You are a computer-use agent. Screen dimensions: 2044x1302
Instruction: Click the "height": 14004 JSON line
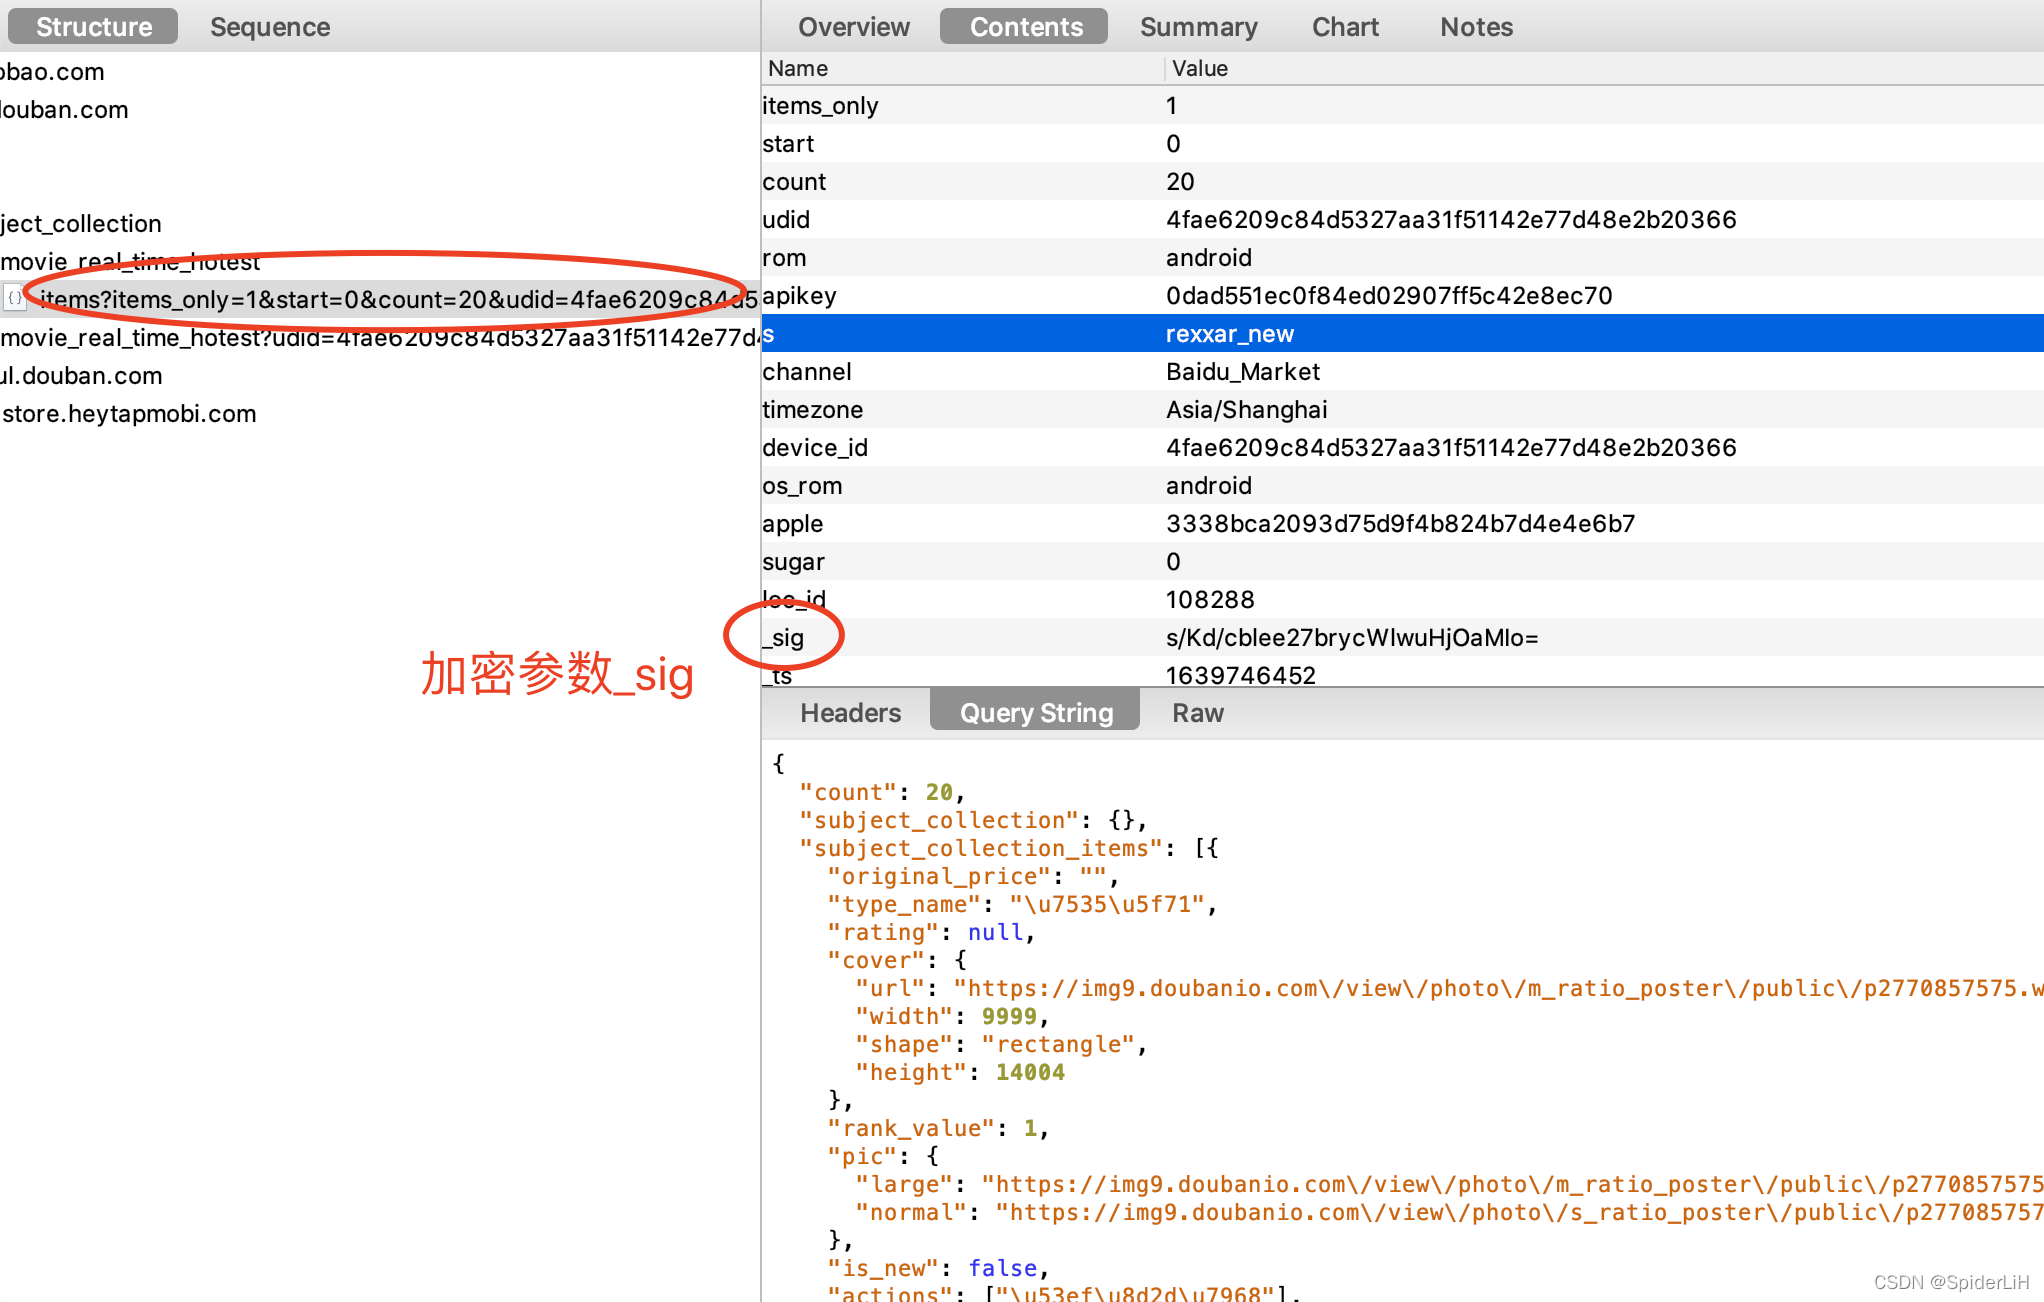point(960,1072)
